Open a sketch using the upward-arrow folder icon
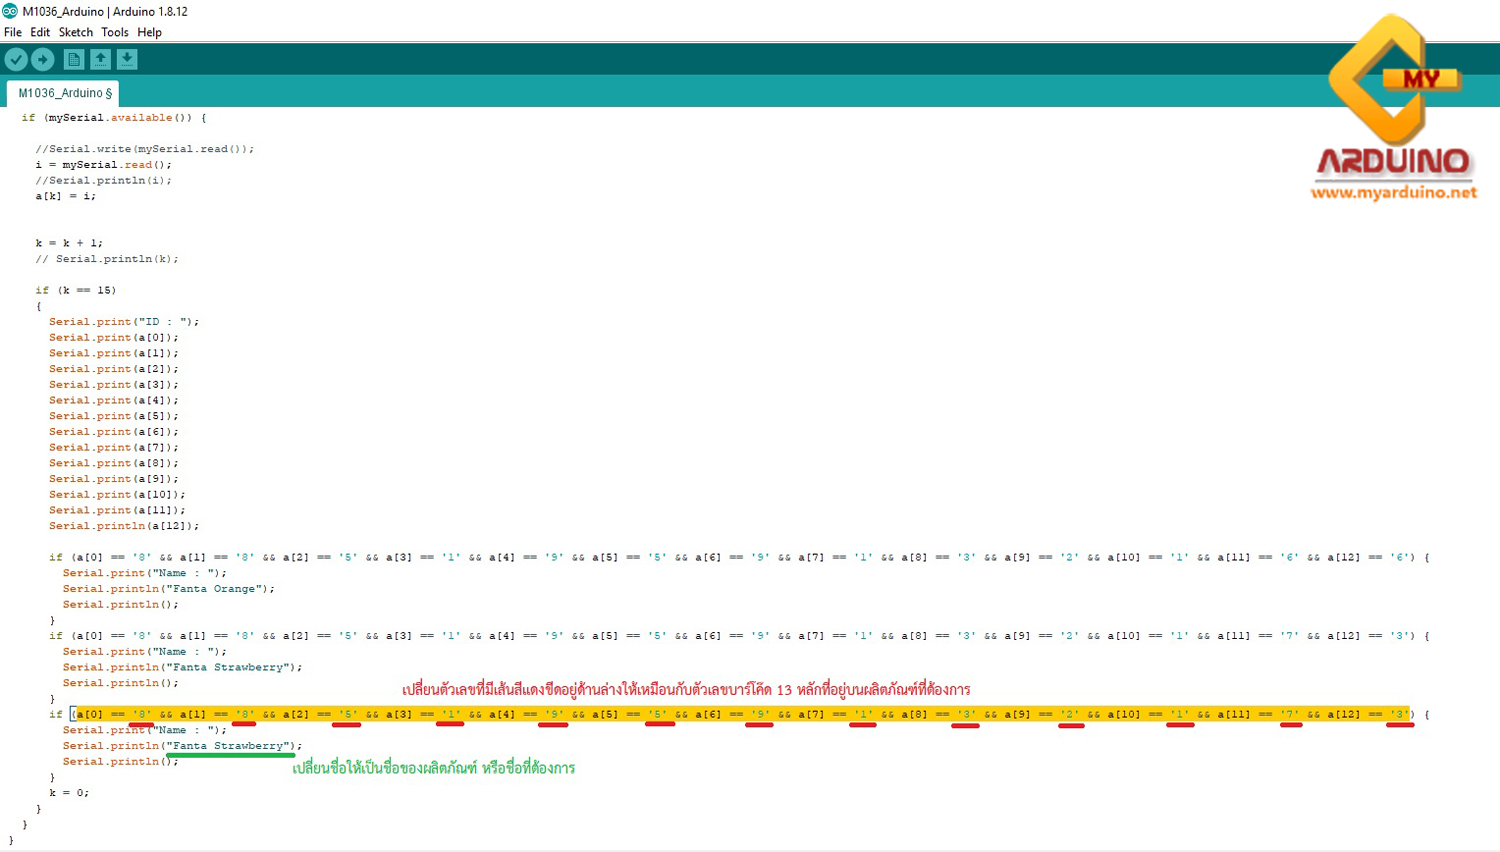Viewport: 1500px width, 852px height. click(x=100, y=59)
